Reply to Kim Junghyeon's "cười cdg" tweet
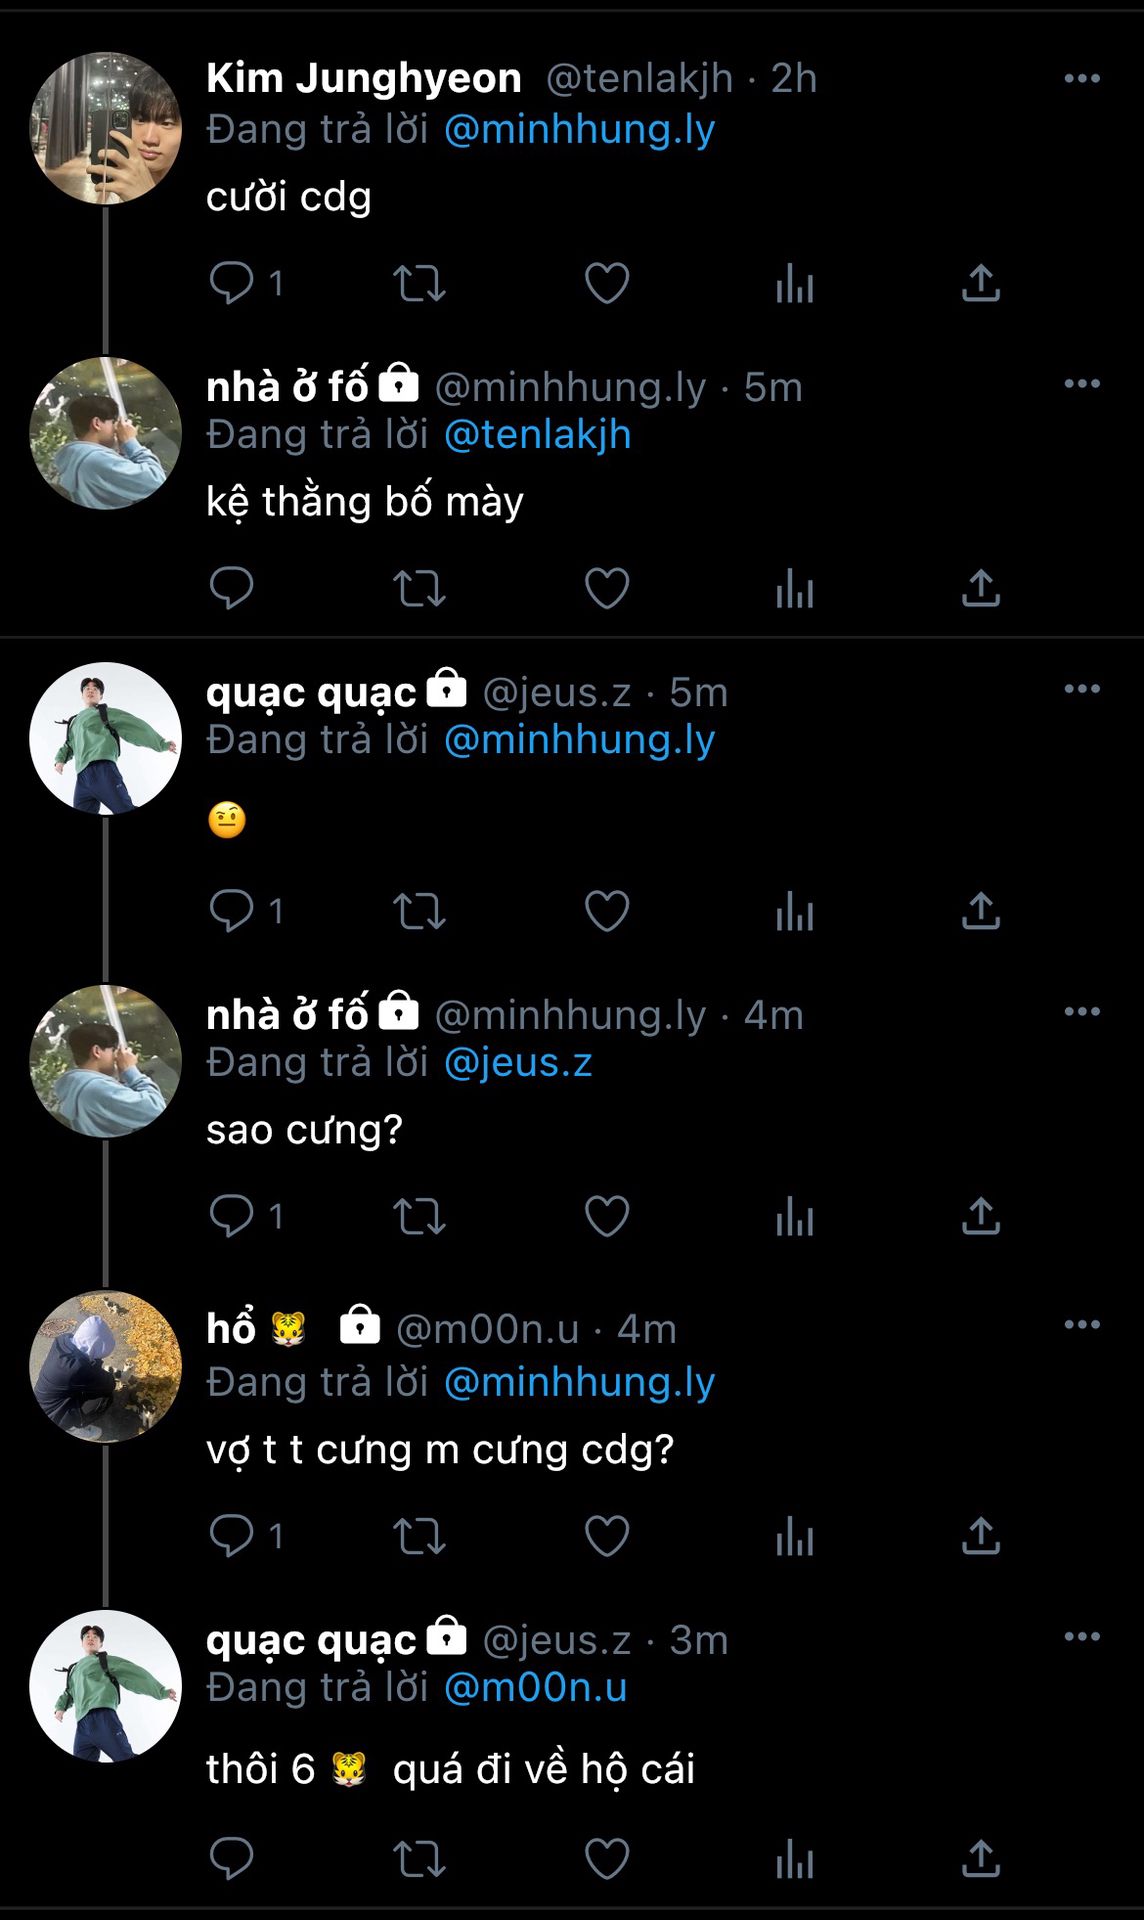Viewport: 1144px width, 1920px height. click(x=232, y=284)
